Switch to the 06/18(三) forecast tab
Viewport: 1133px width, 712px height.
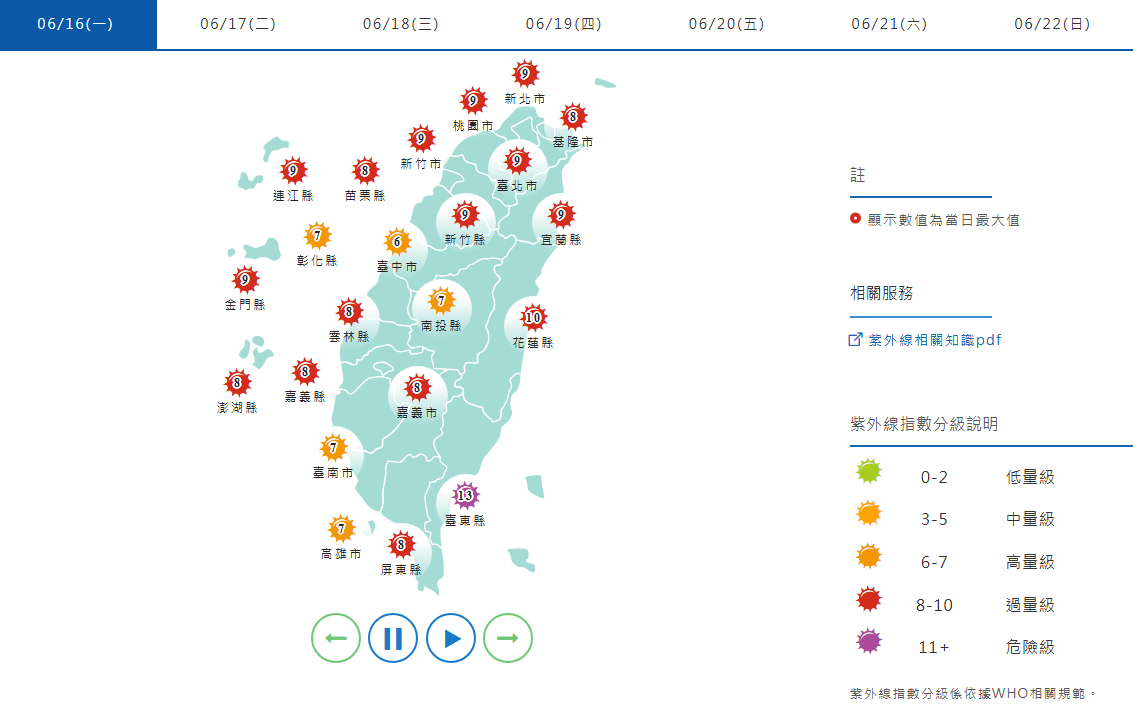pos(400,24)
